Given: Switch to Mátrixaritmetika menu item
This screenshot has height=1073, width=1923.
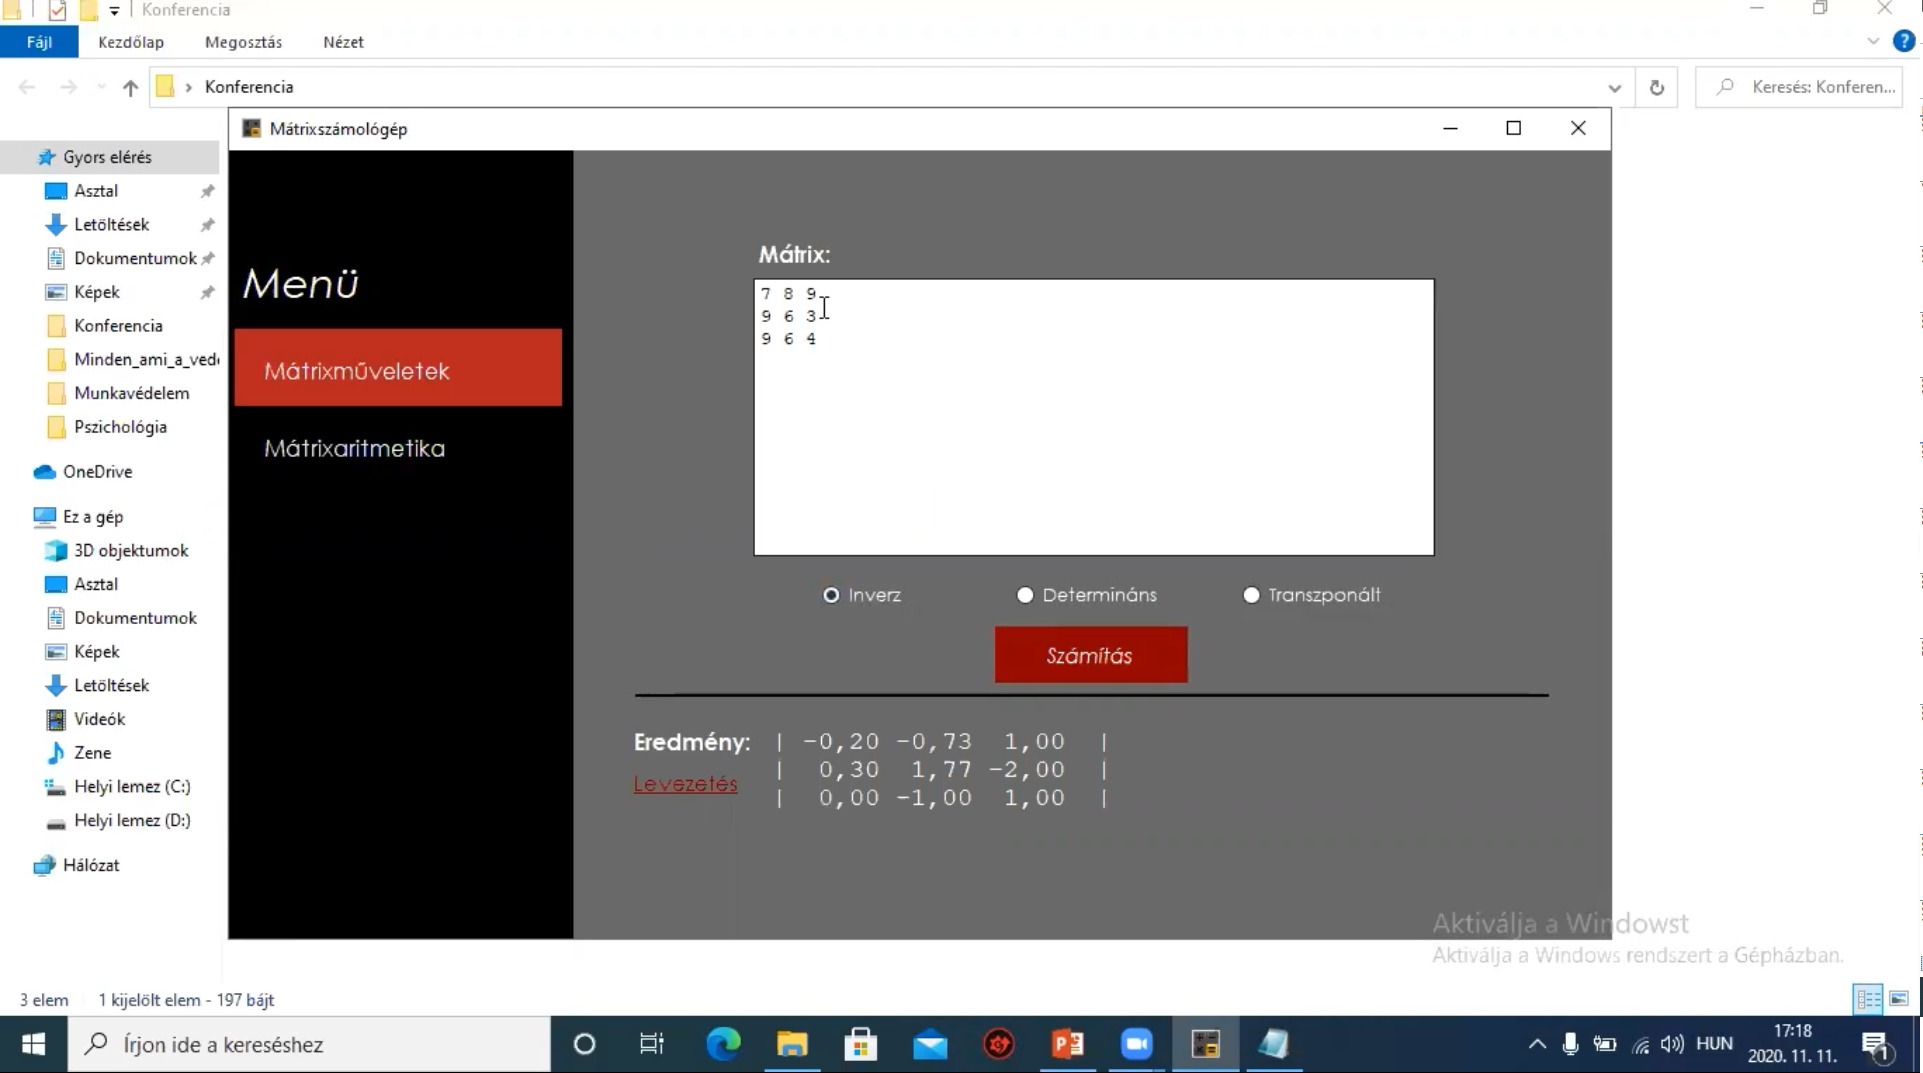Looking at the screenshot, I should click(x=354, y=448).
